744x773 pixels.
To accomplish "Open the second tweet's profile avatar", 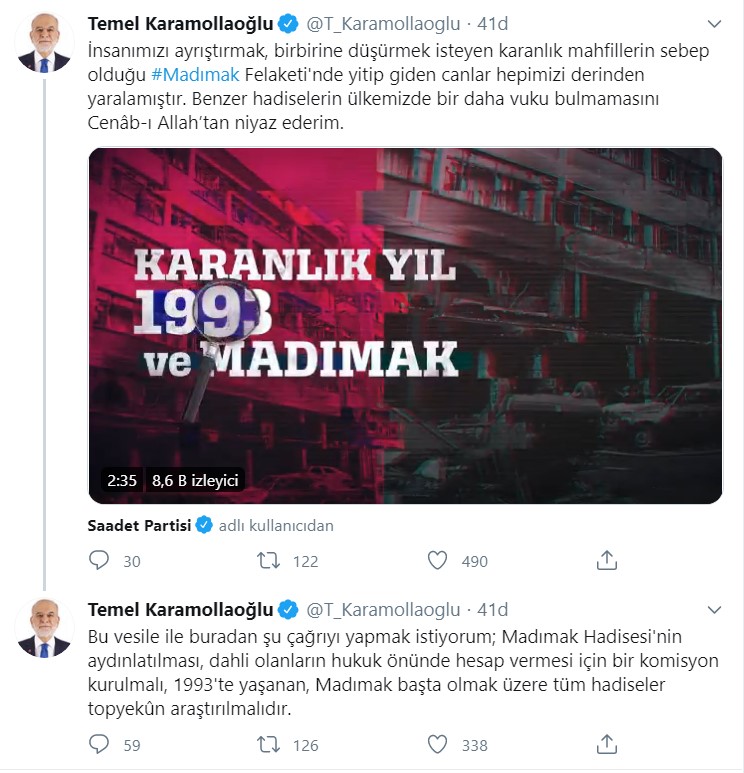I will pos(44,629).
